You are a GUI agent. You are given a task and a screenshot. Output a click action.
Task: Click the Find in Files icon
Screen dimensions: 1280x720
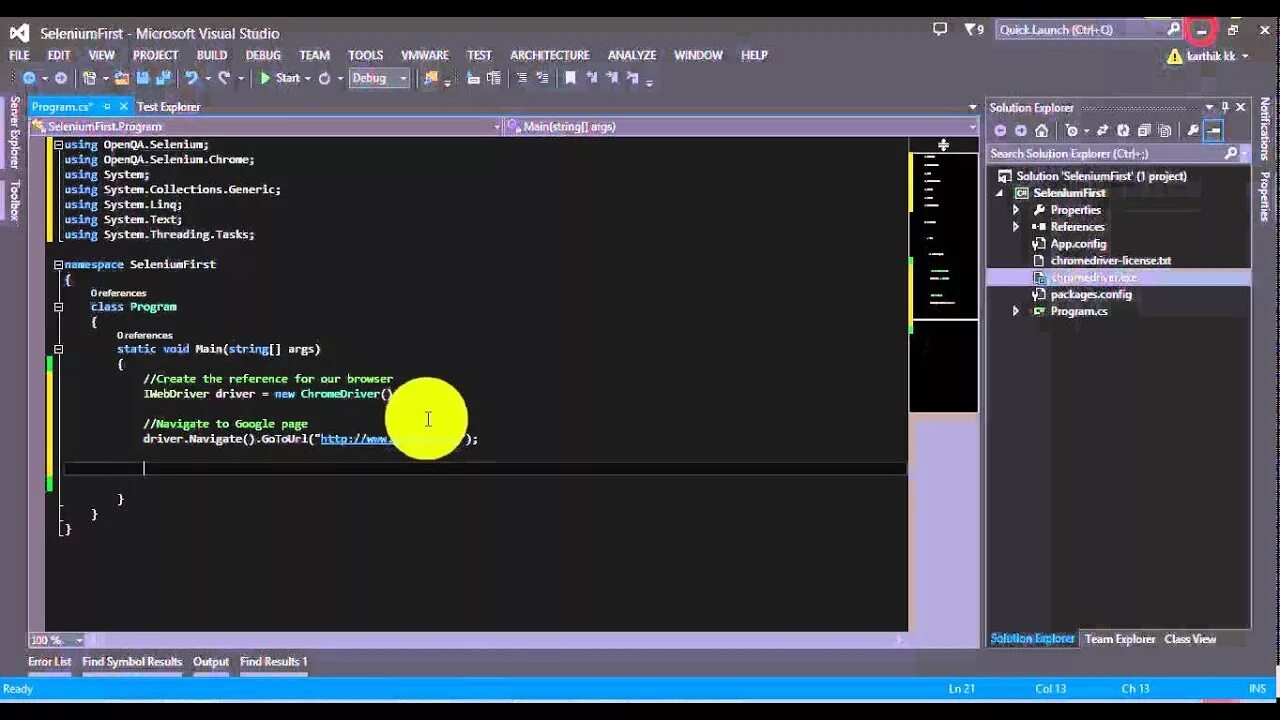pyautogui.click(x=431, y=78)
